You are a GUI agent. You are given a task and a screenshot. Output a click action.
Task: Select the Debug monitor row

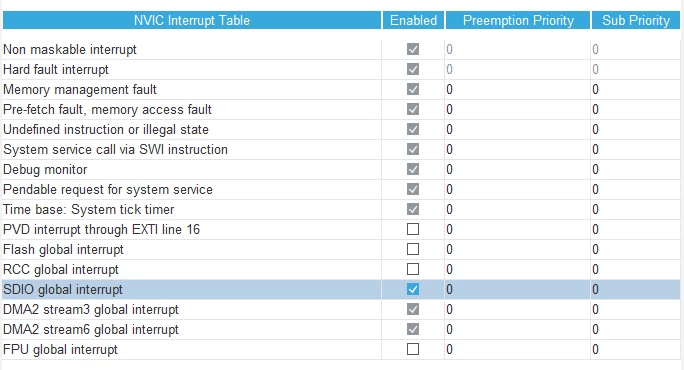341,169
